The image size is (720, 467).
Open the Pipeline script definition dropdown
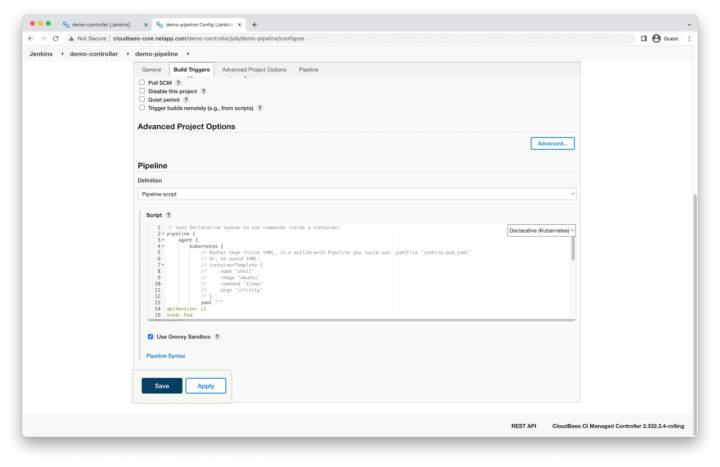(x=357, y=193)
